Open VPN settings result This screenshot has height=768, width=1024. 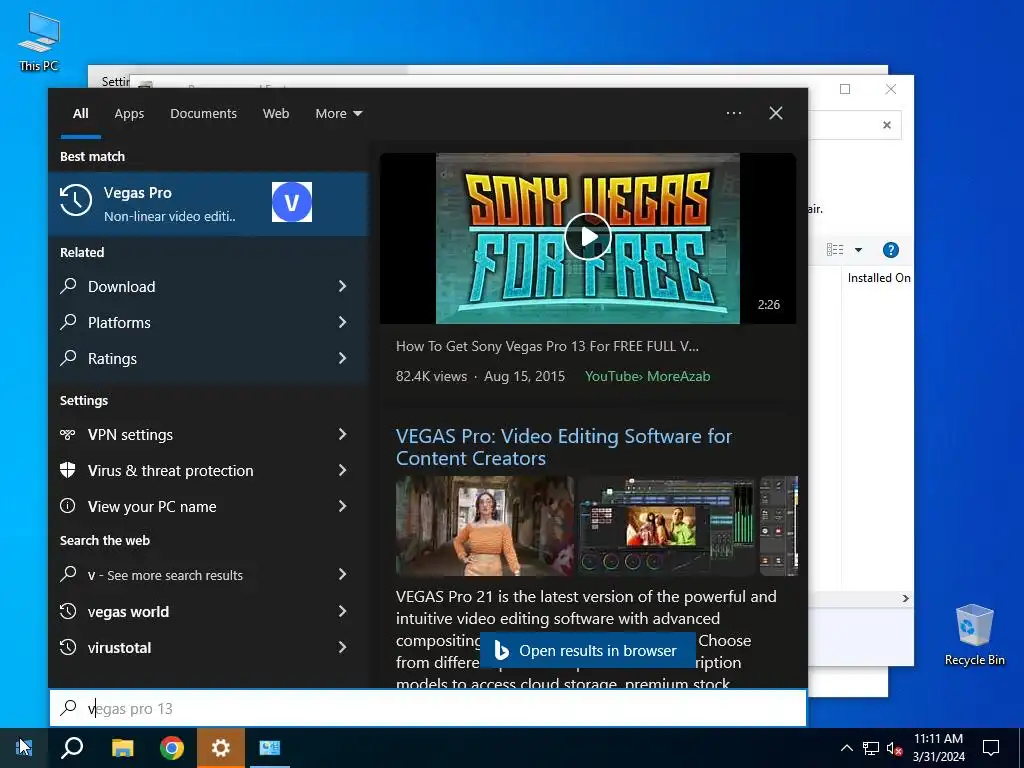click(x=208, y=434)
